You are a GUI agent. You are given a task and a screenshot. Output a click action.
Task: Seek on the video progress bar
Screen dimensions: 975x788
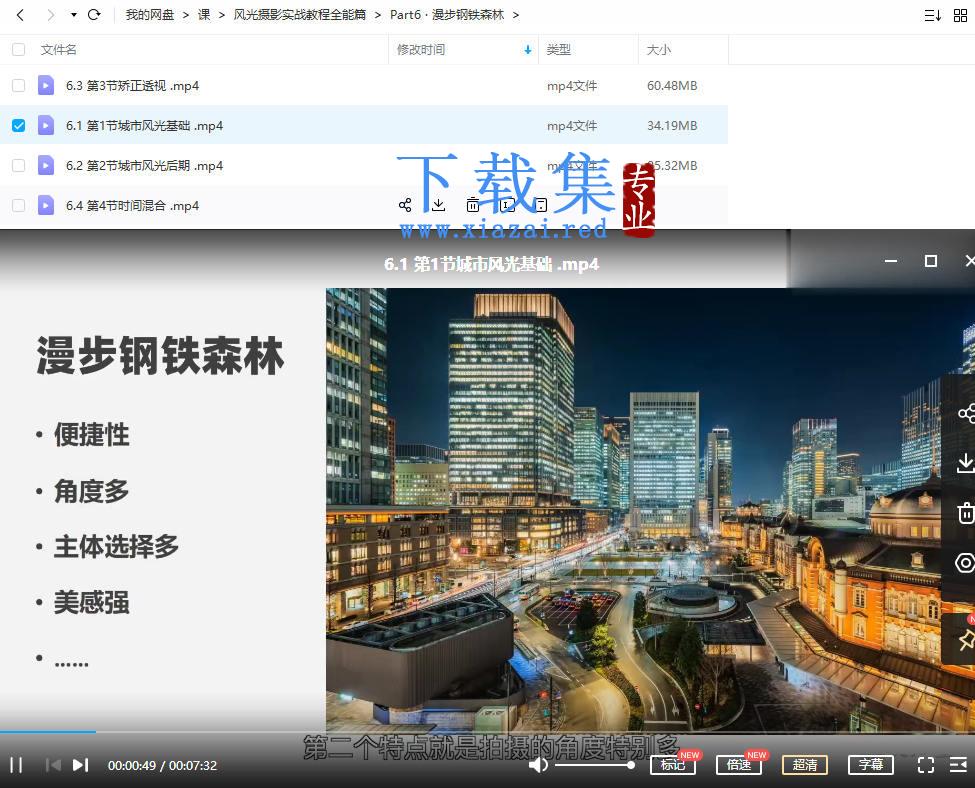pyautogui.click(x=488, y=732)
